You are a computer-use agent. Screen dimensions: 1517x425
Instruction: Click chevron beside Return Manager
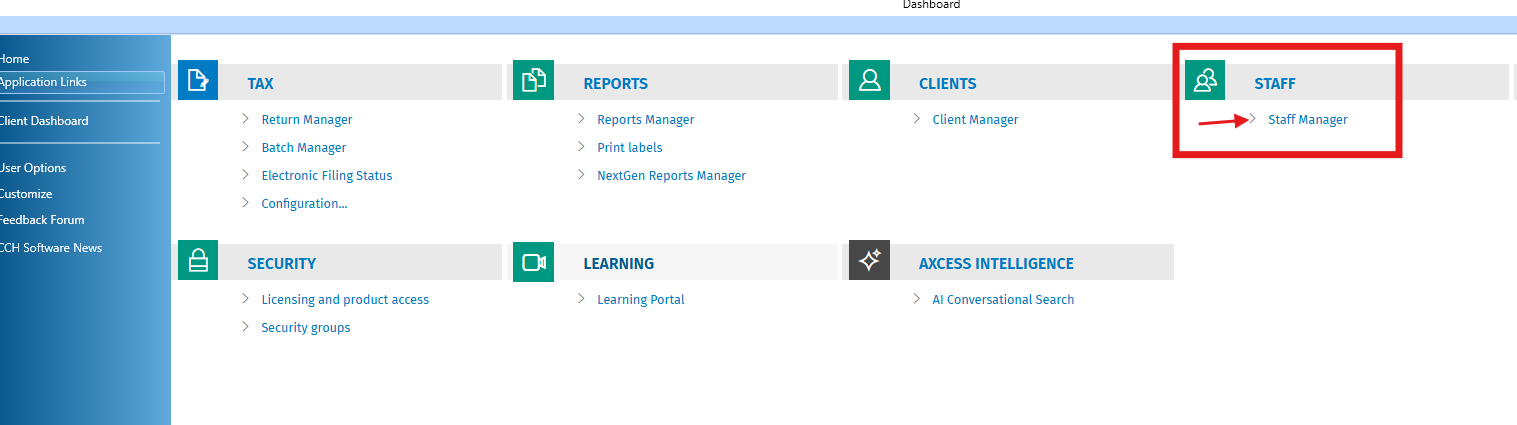pos(245,119)
